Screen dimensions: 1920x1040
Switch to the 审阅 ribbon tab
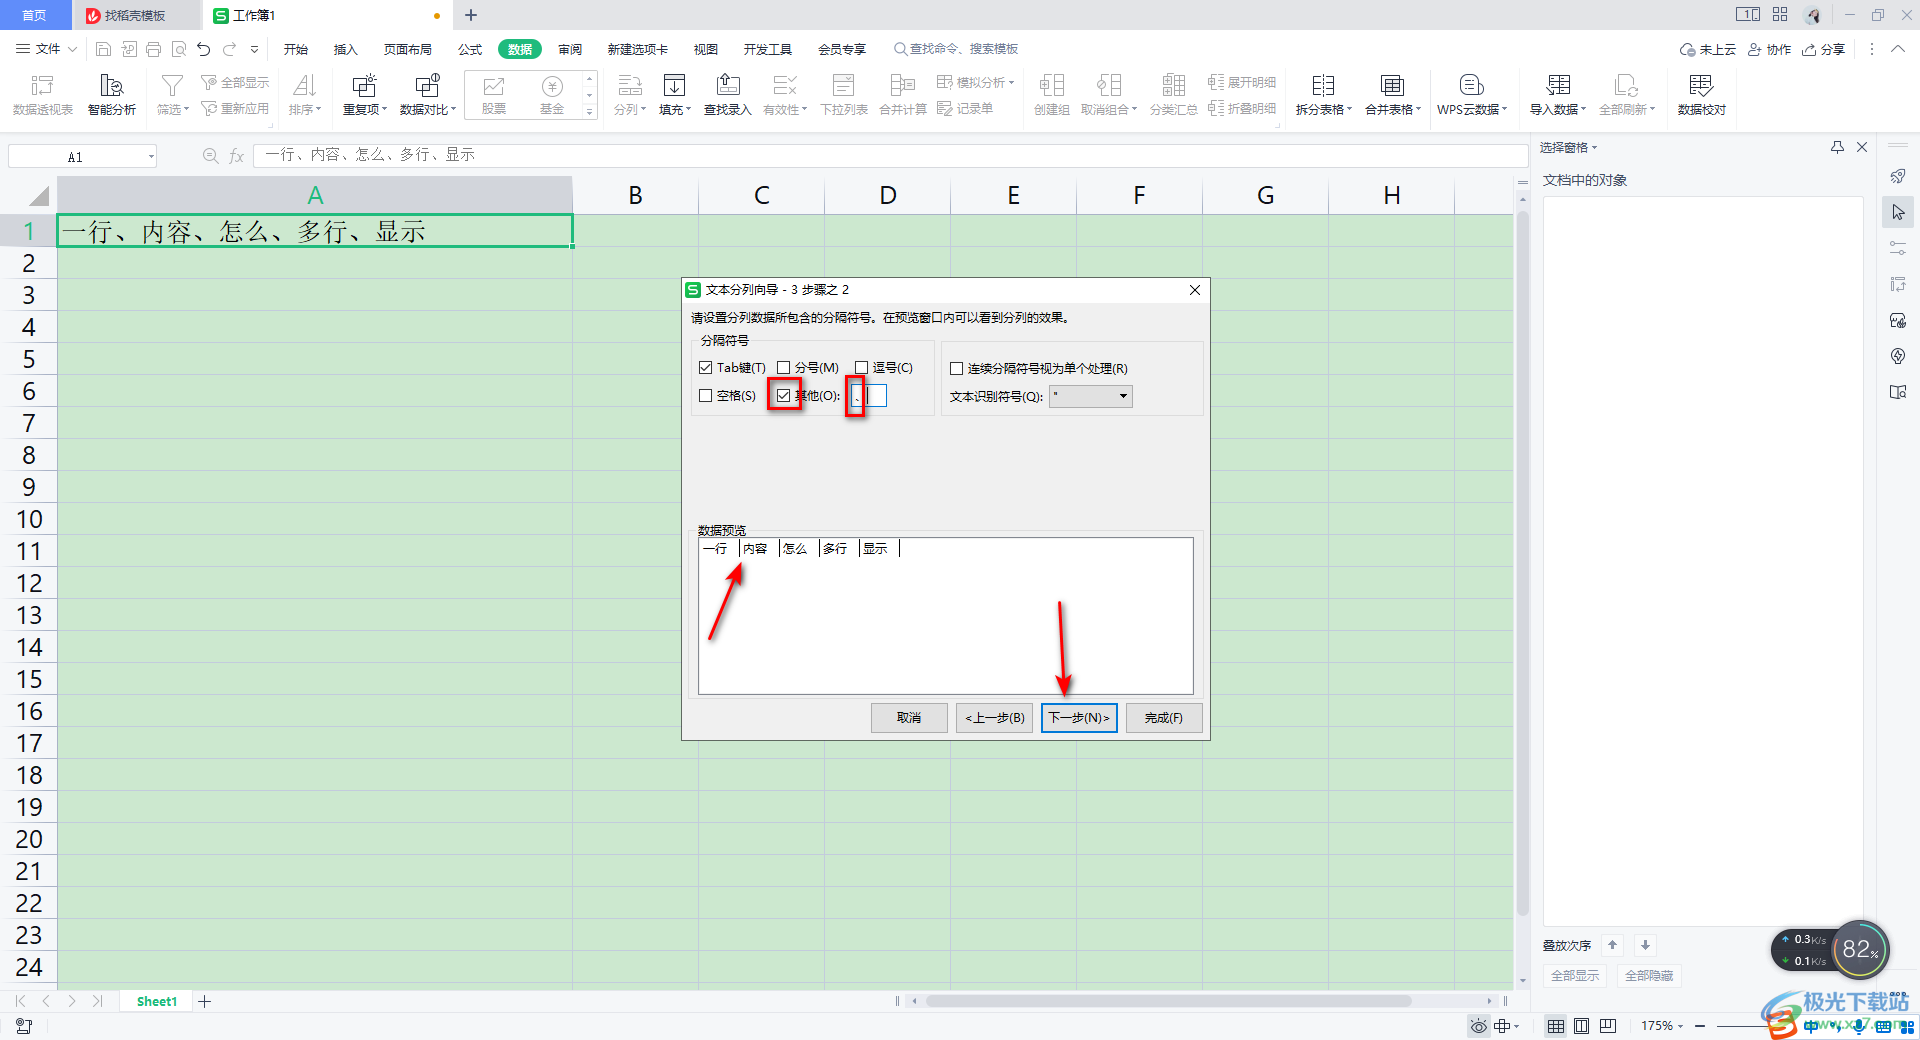pos(570,49)
